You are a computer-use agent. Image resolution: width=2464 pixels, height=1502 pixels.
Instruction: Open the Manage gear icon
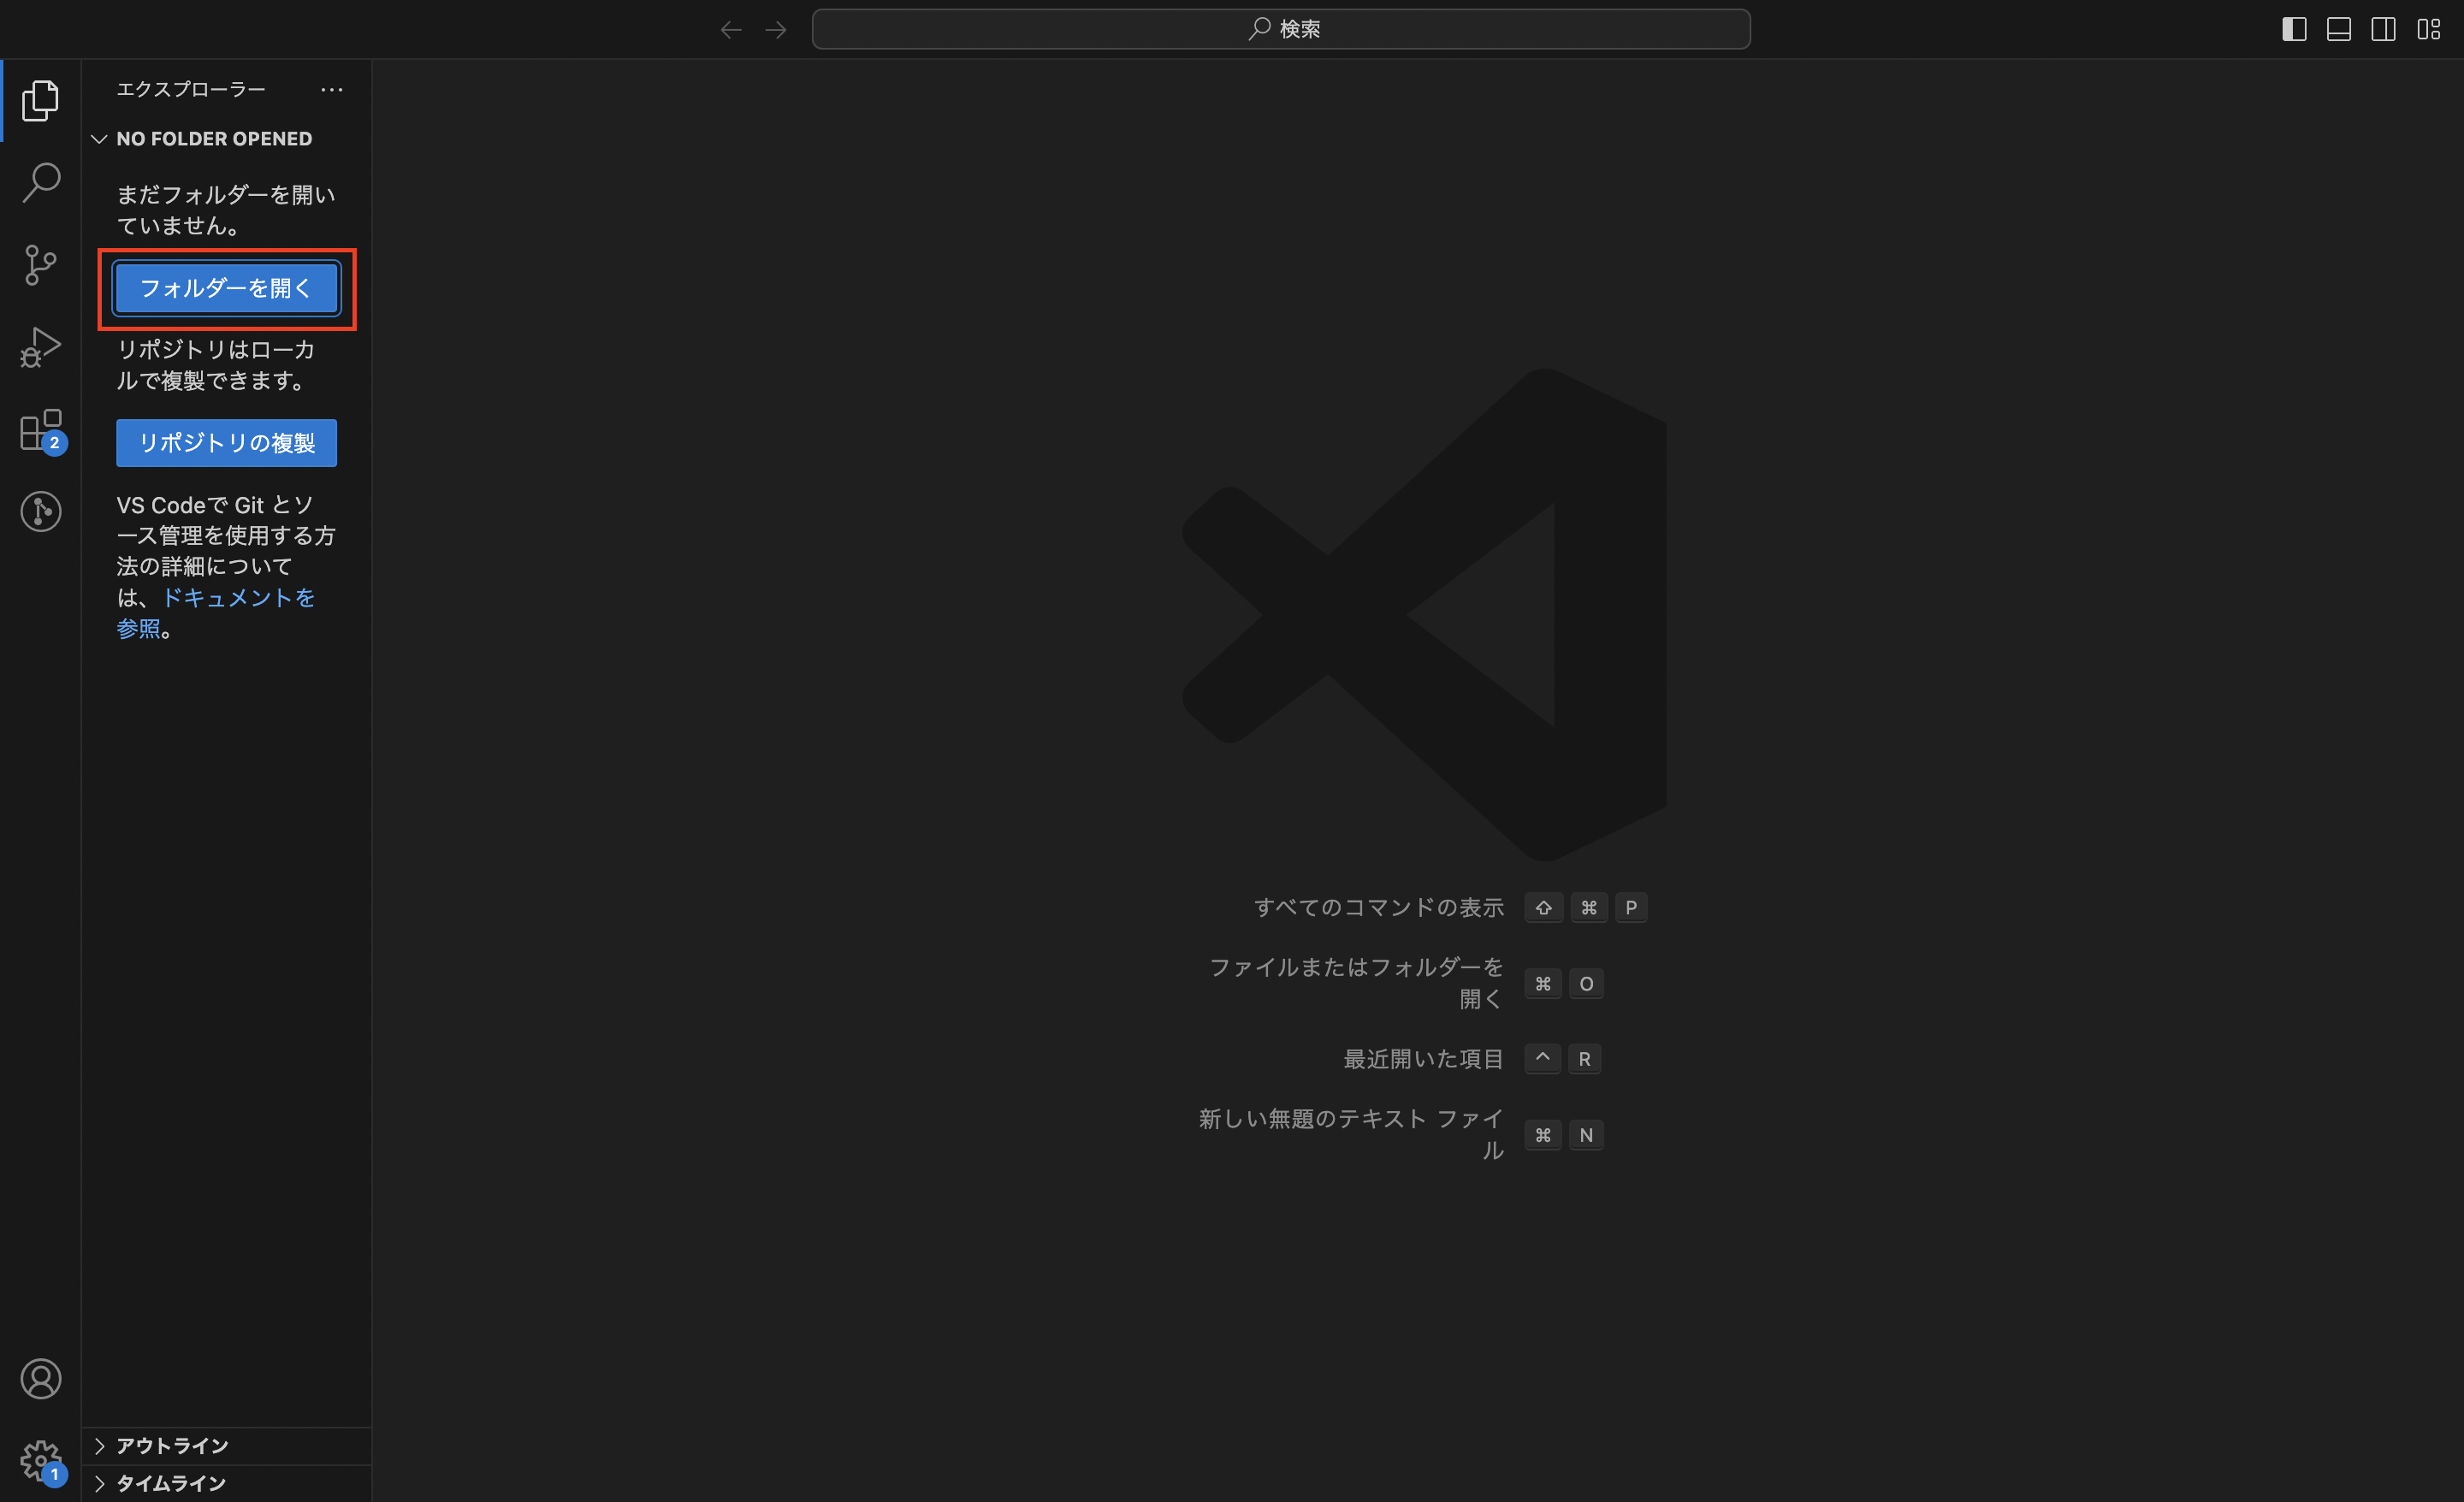coord(40,1461)
